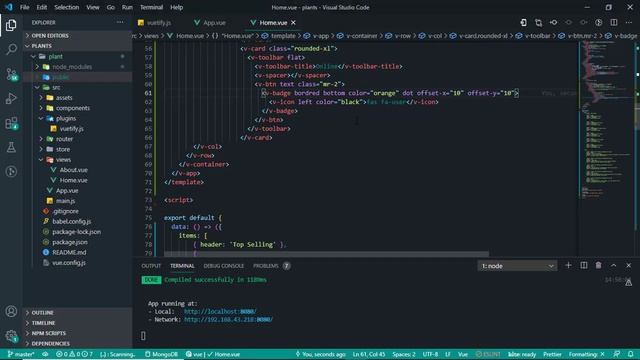Click UTF-8 encoding in status bar
This screenshot has height=360, width=640.
(430, 354)
